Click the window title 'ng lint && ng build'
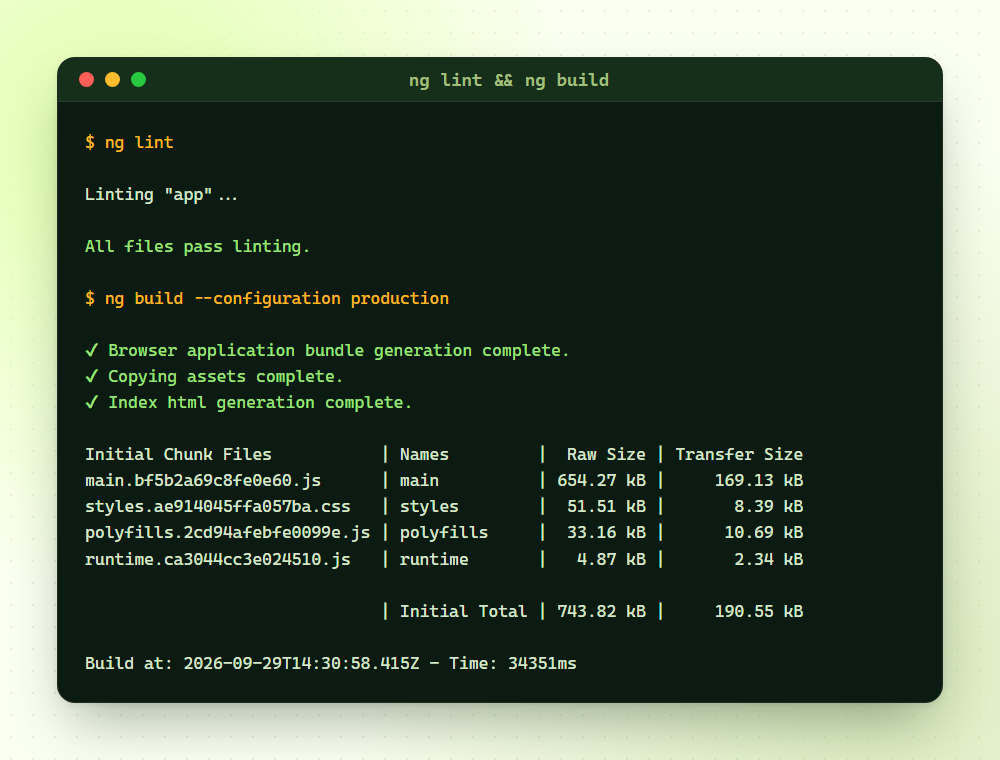1000x760 pixels. [x=509, y=80]
